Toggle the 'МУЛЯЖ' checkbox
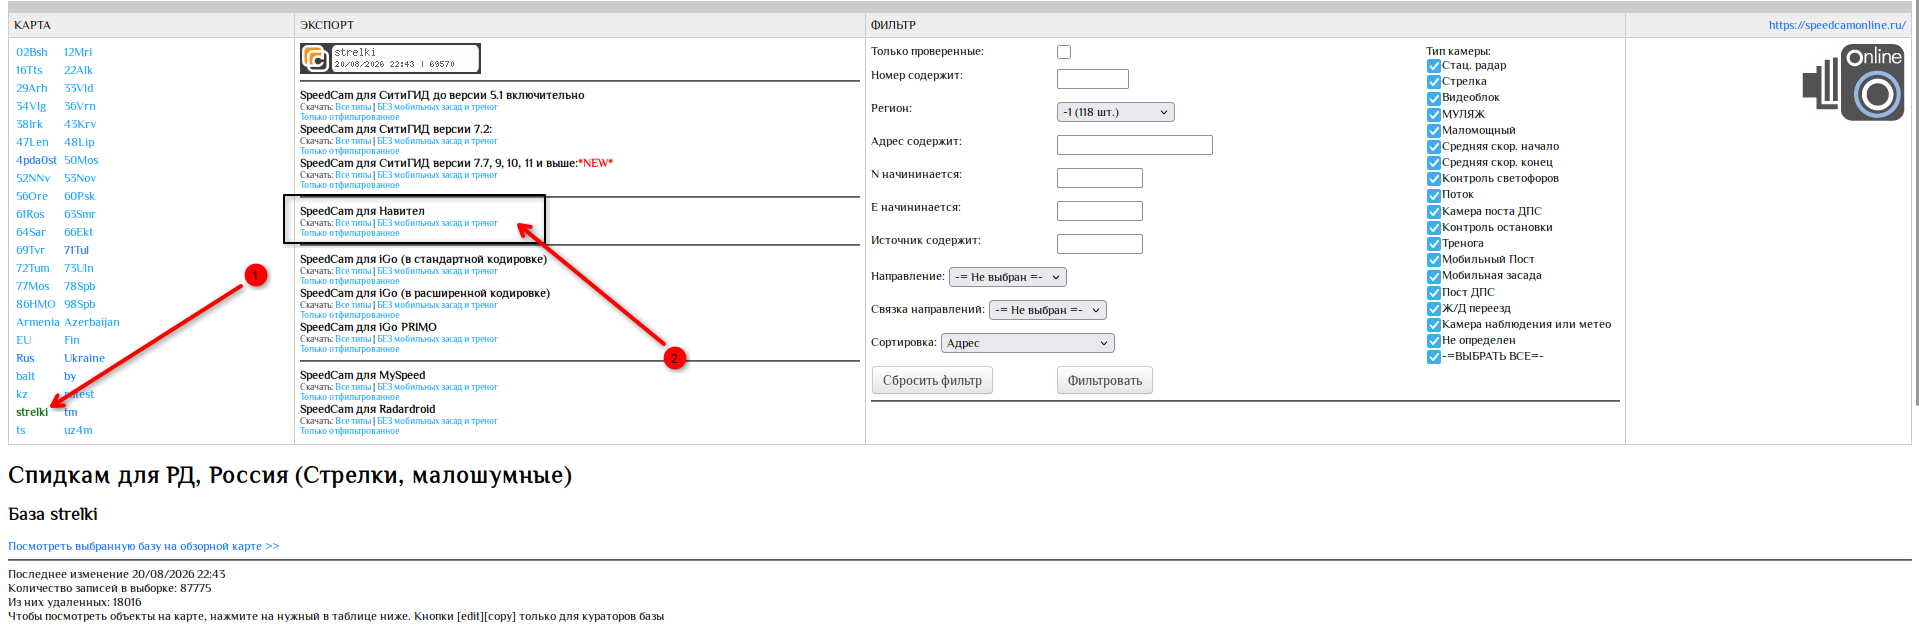 coord(1434,114)
